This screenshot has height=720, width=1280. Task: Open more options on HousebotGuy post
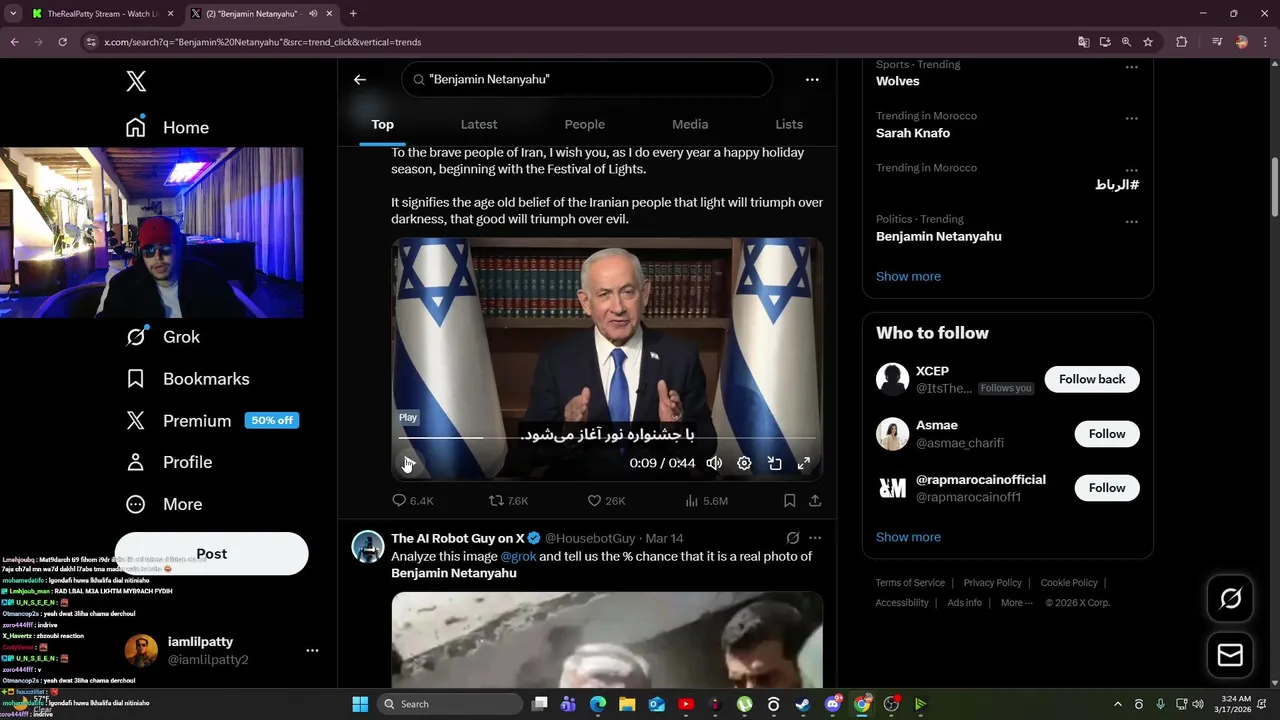[815, 538]
